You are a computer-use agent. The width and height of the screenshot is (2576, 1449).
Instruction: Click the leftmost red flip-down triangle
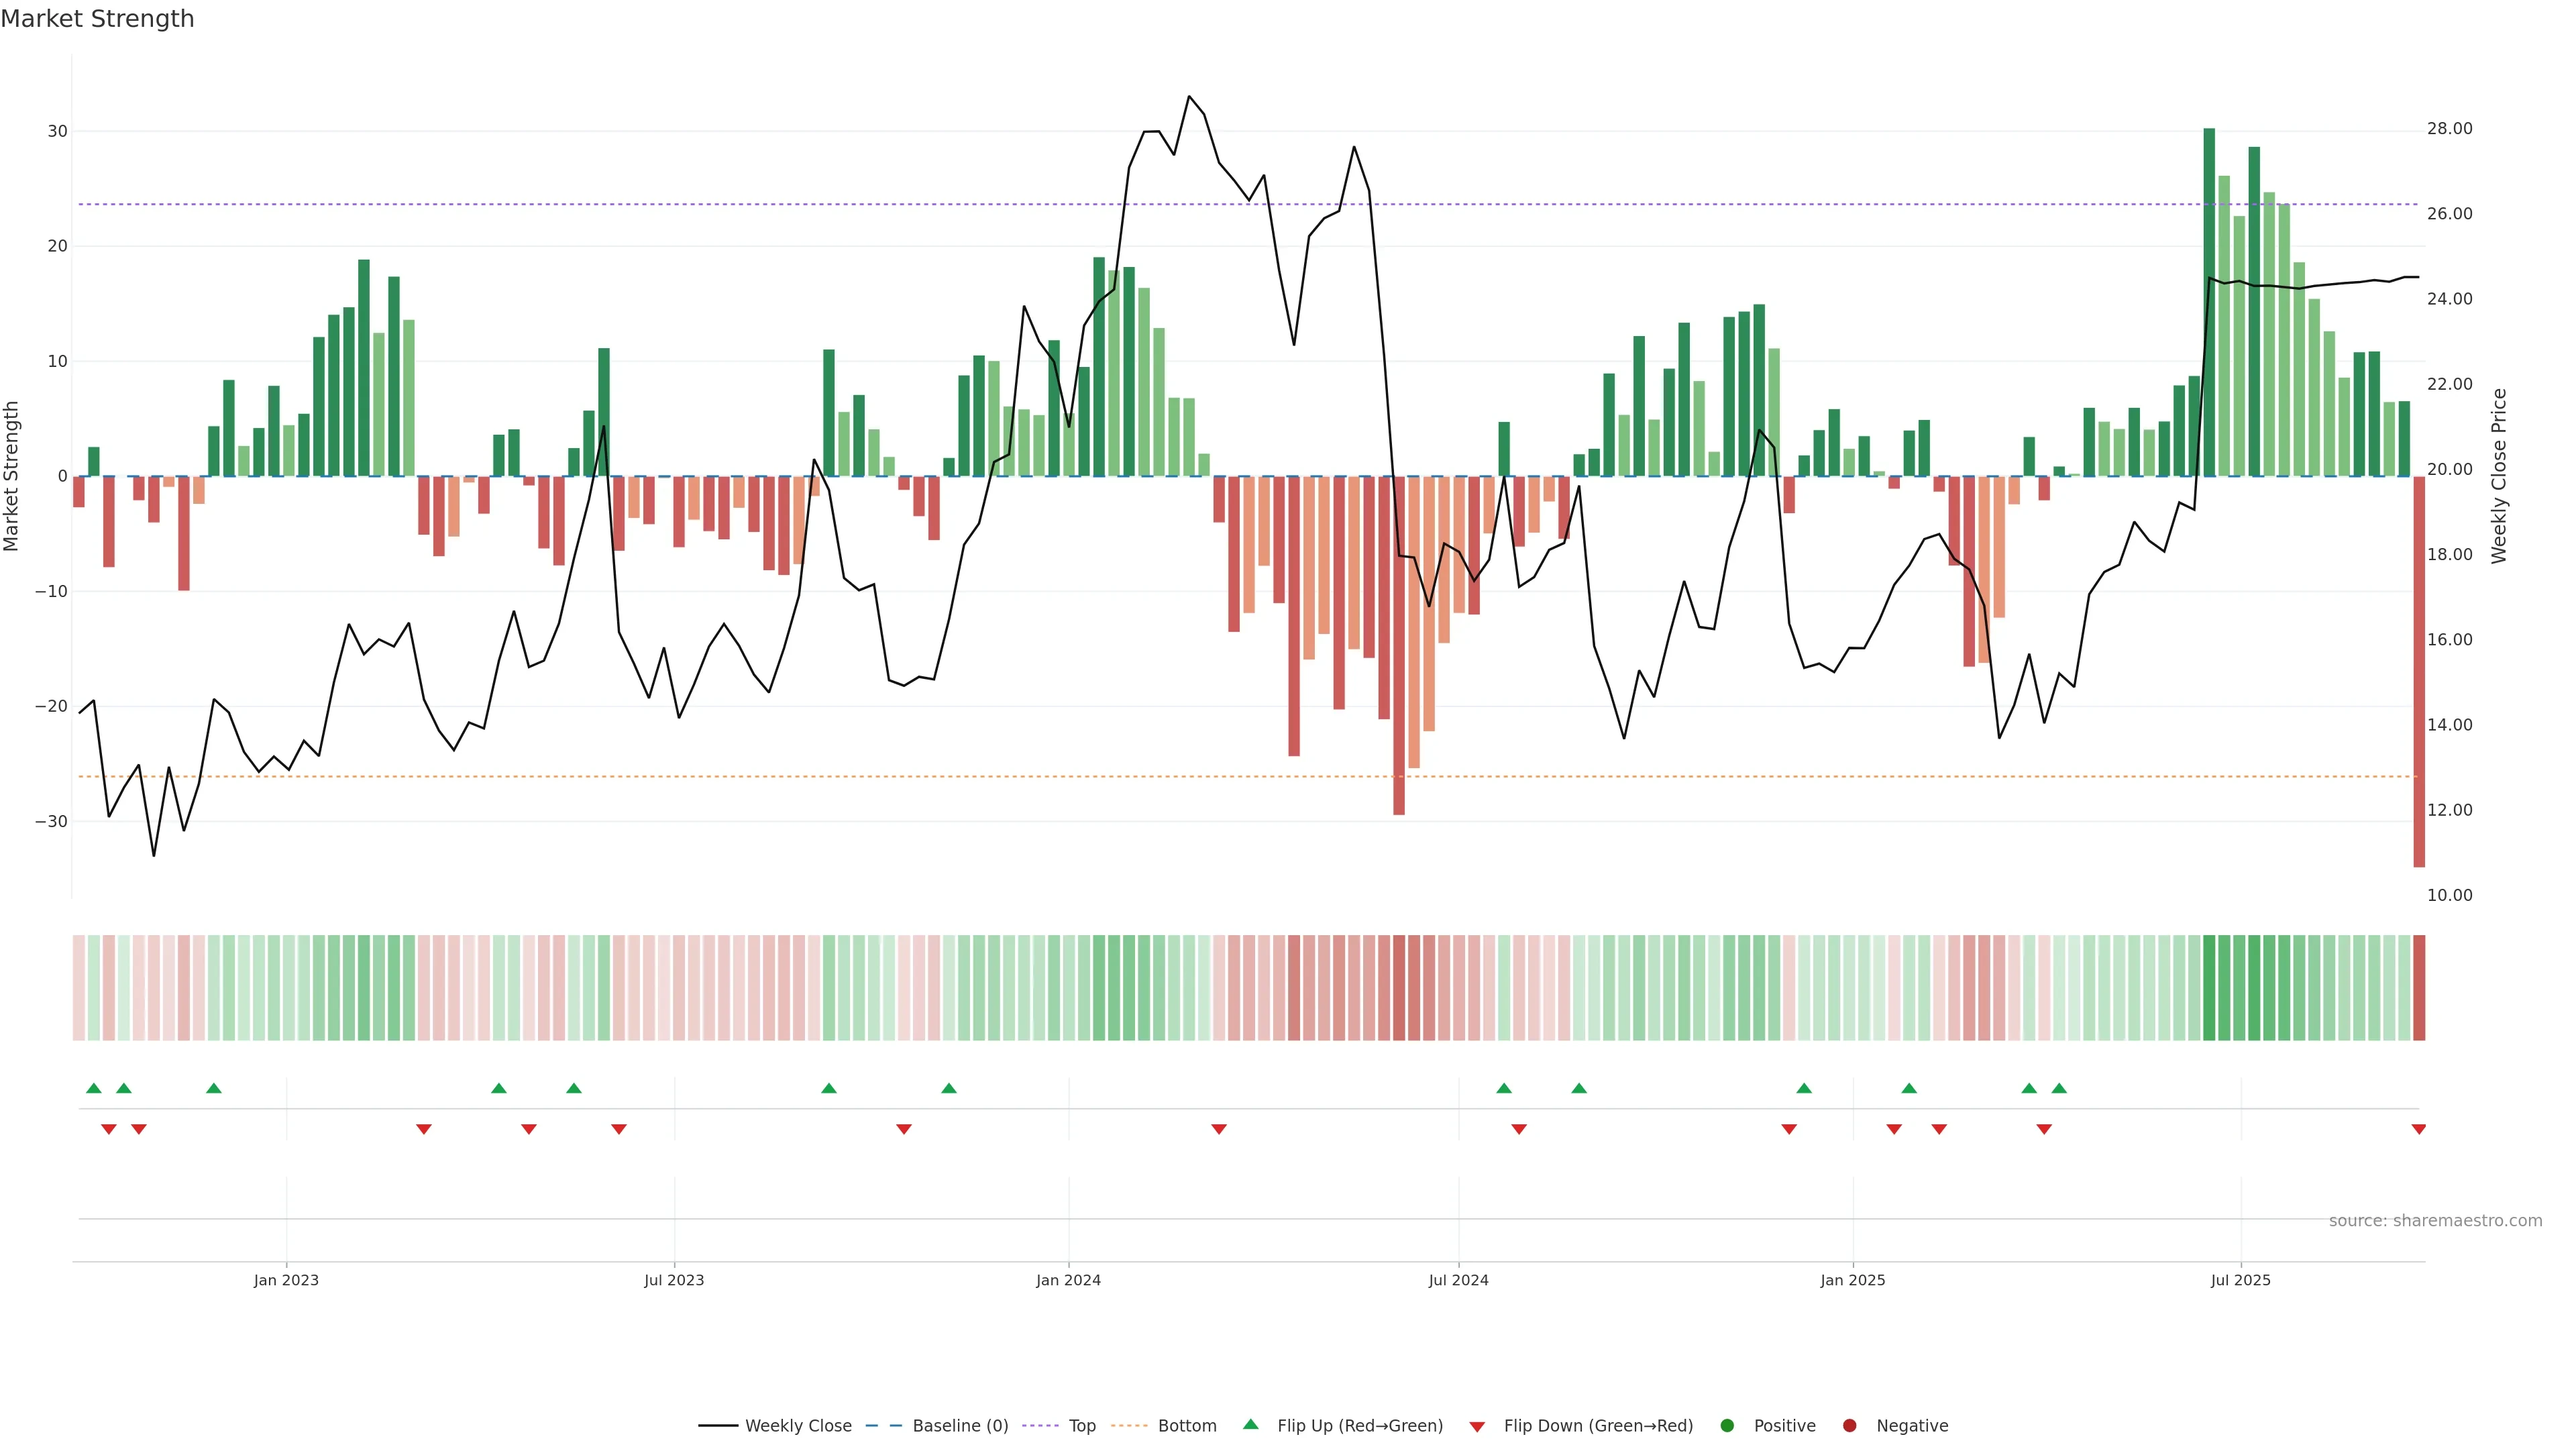click(x=109, y=1129)
